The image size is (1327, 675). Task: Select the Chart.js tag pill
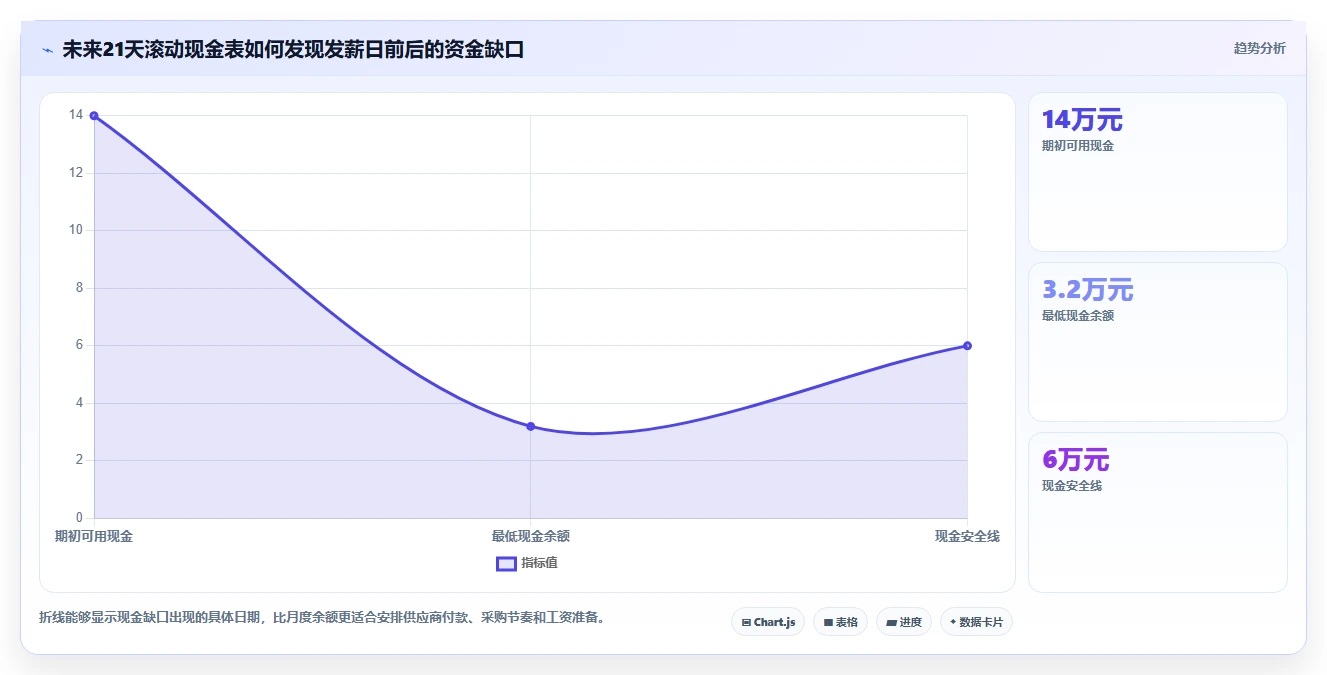[768, 622]
